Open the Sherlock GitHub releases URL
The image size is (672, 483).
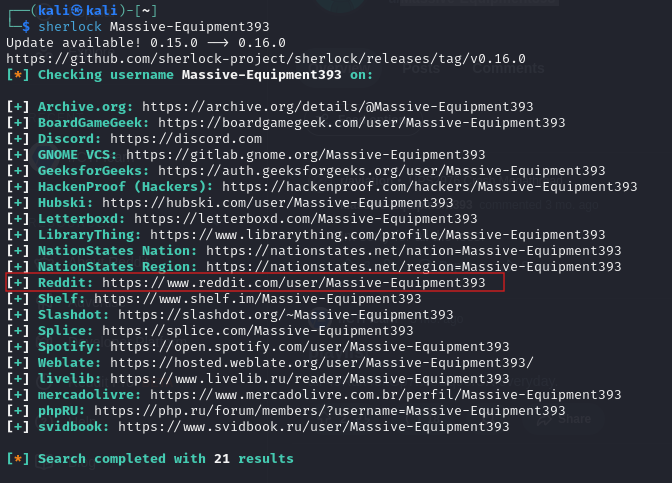(266, 58)
